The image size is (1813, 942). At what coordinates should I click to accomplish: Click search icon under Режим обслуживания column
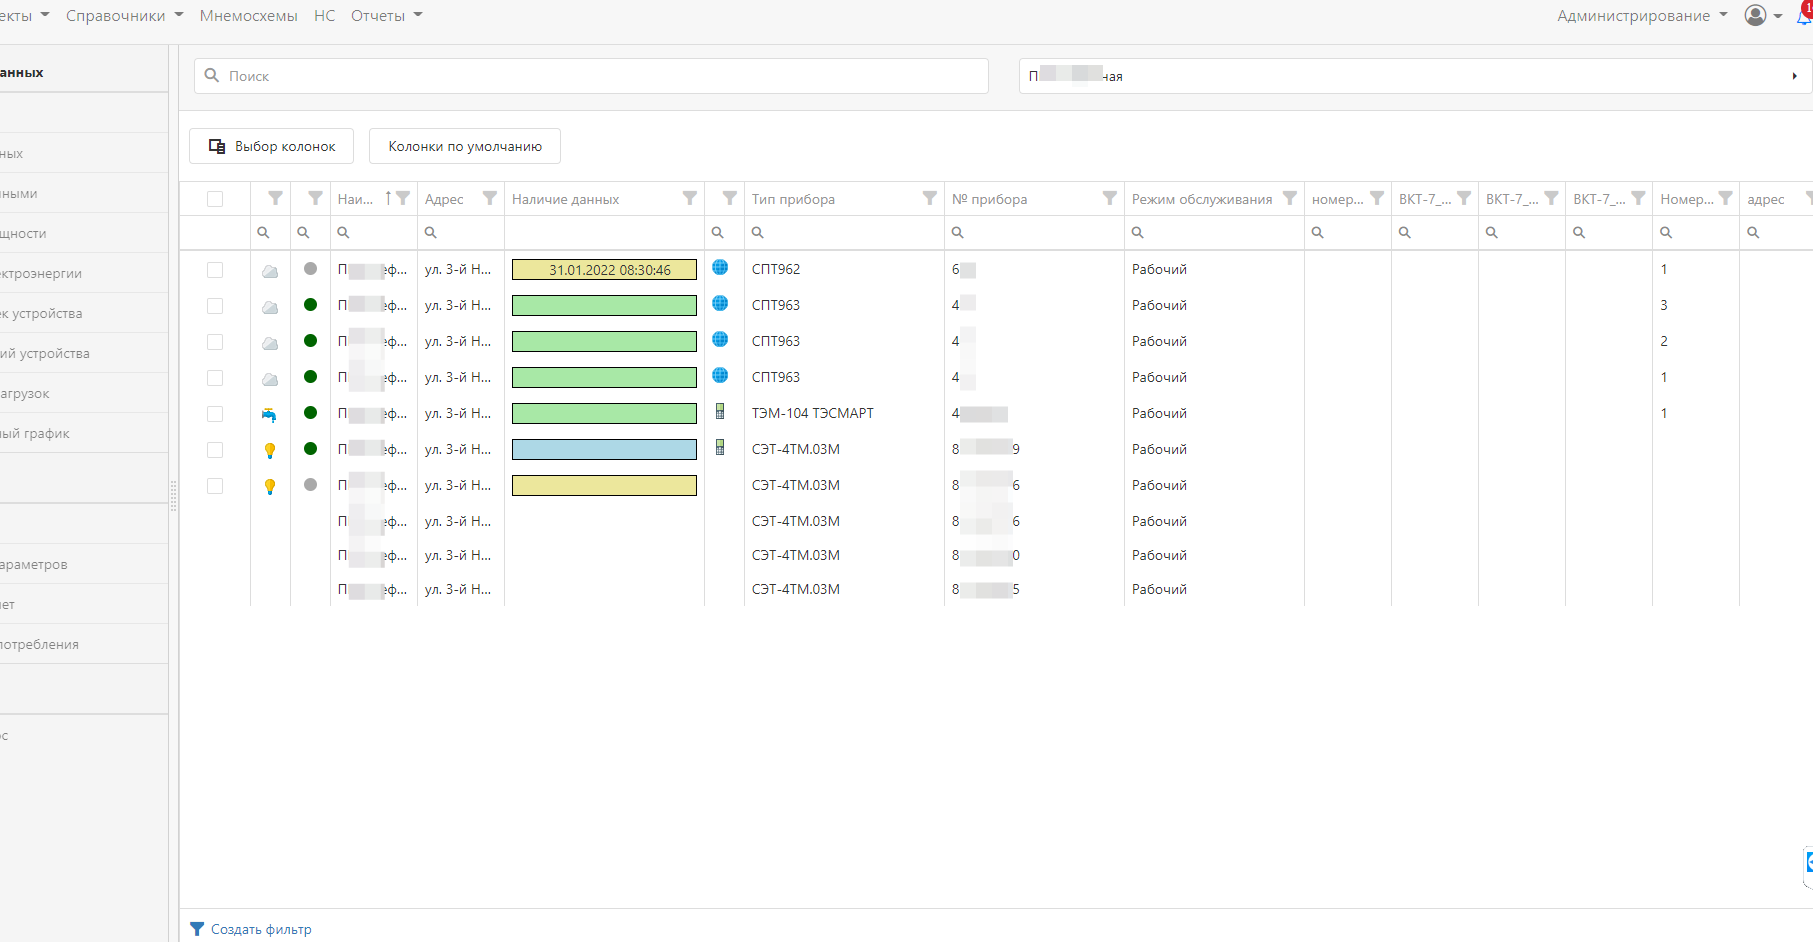coord(1138,232)
